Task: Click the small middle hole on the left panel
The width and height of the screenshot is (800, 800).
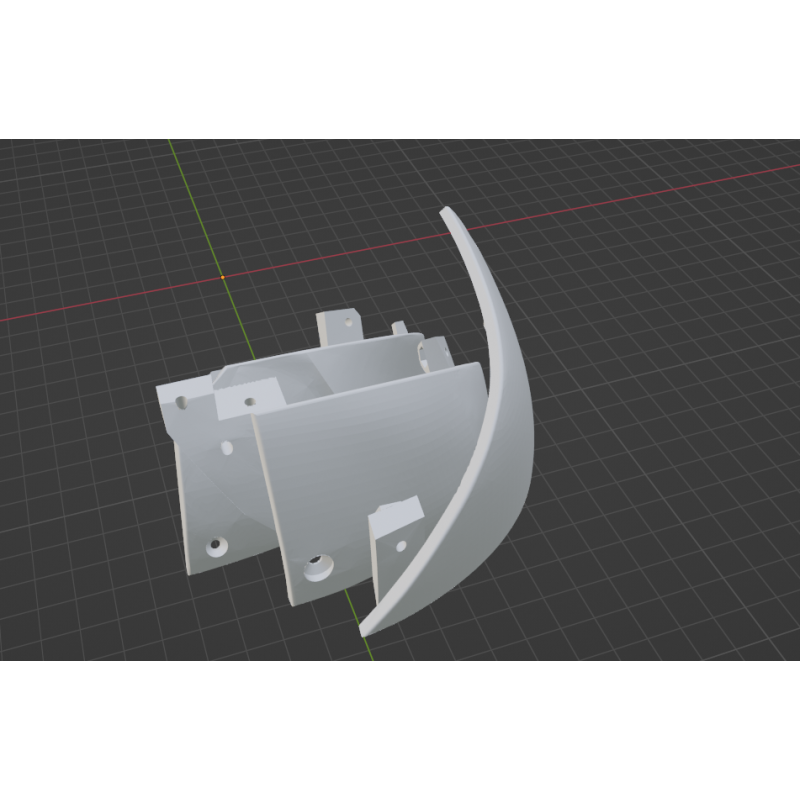Action: [x=229, y=447]
